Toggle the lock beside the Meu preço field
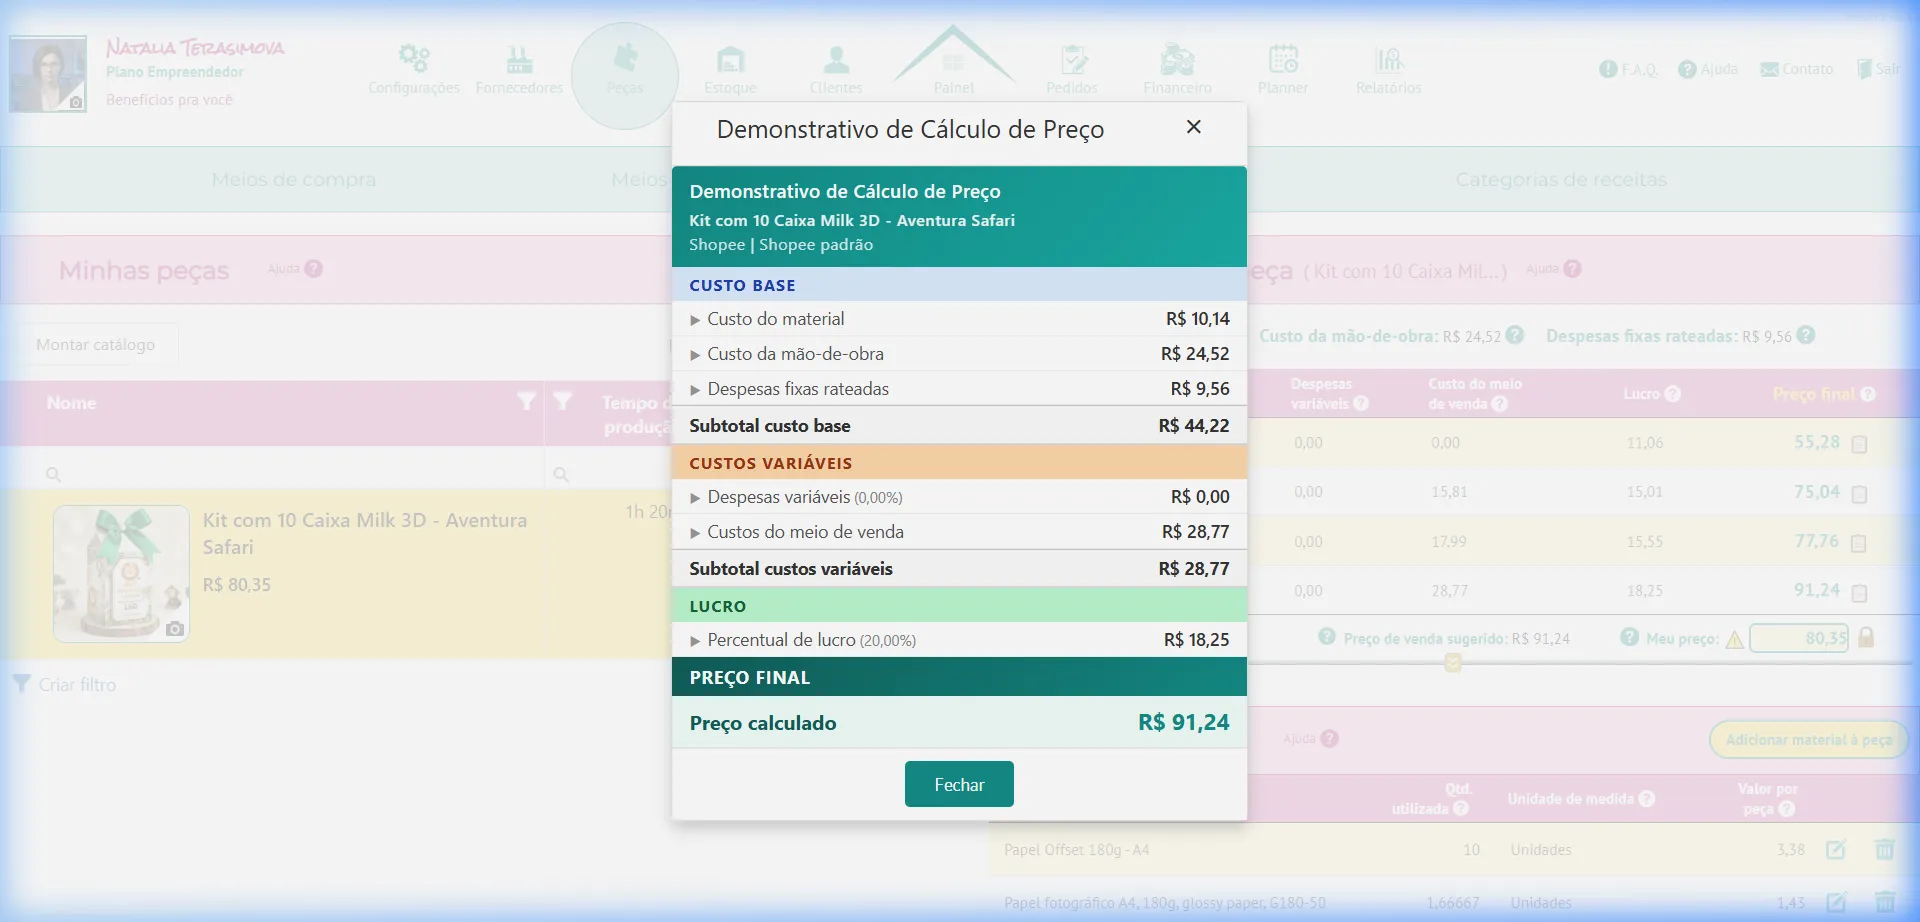 1866,638
